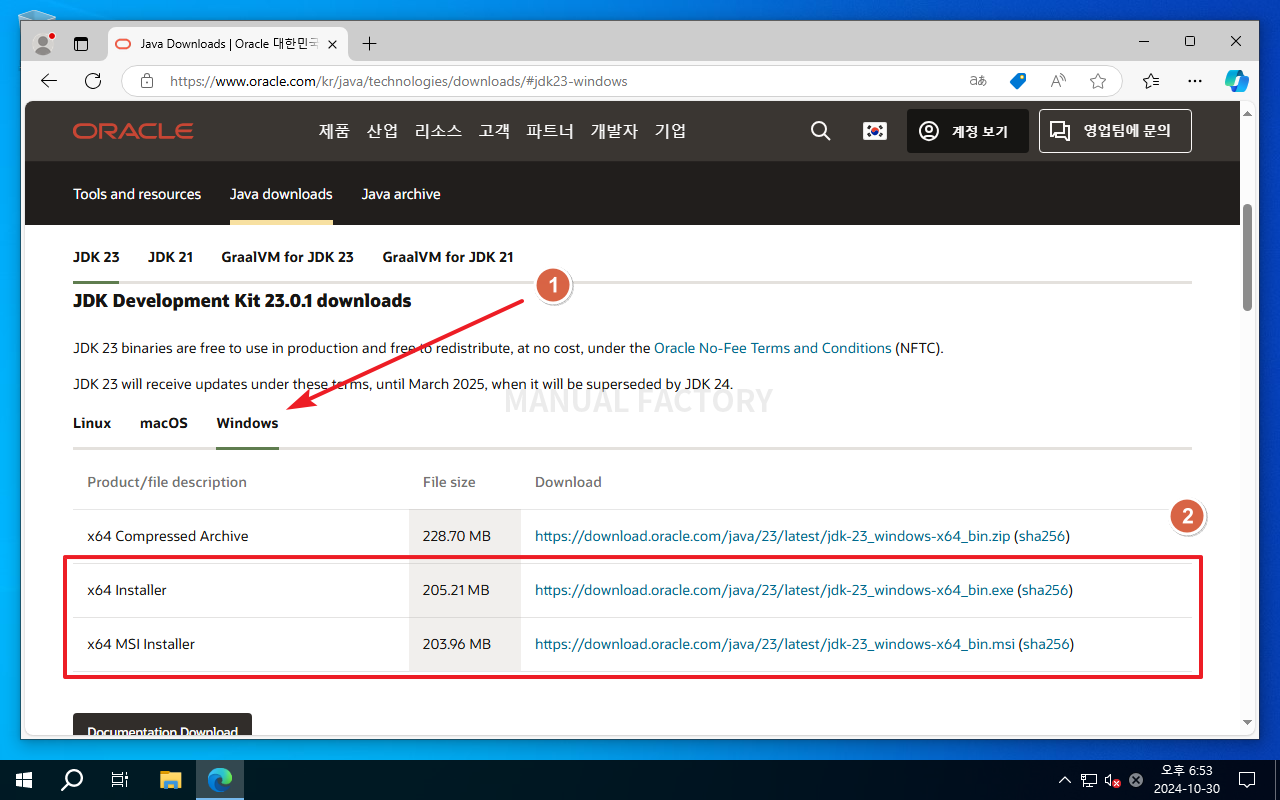
Task: Open the 개발자 menu
Action: click(x=614, y=131)
